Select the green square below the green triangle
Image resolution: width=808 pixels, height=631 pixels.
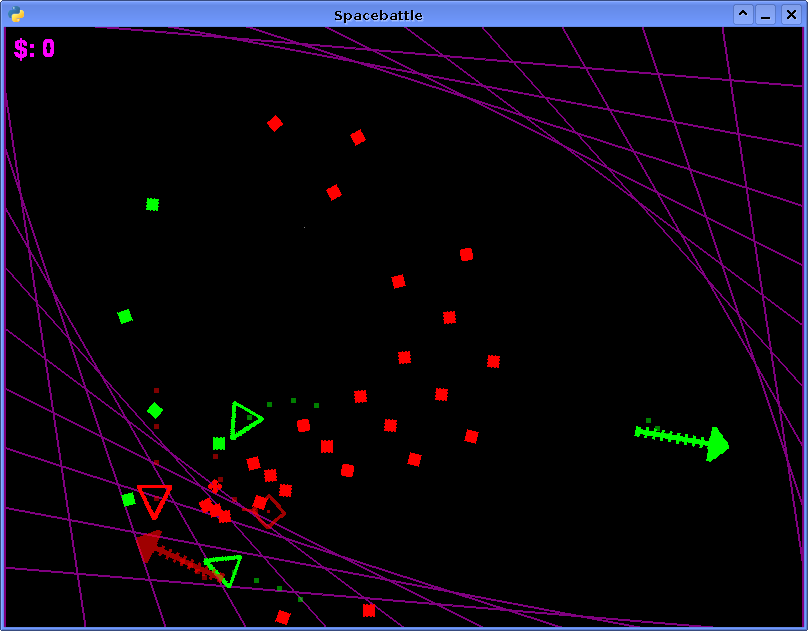coord(219,444)
